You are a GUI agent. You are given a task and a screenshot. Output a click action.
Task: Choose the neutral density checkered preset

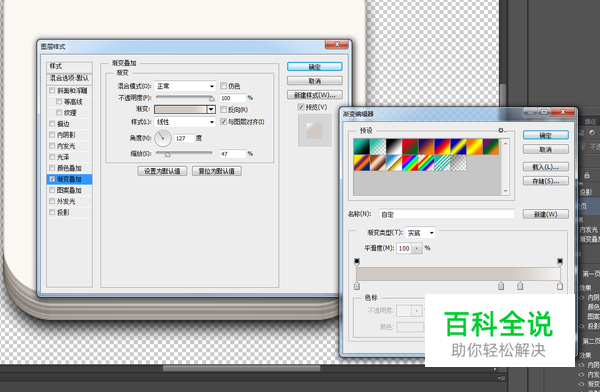coord(458,163)
